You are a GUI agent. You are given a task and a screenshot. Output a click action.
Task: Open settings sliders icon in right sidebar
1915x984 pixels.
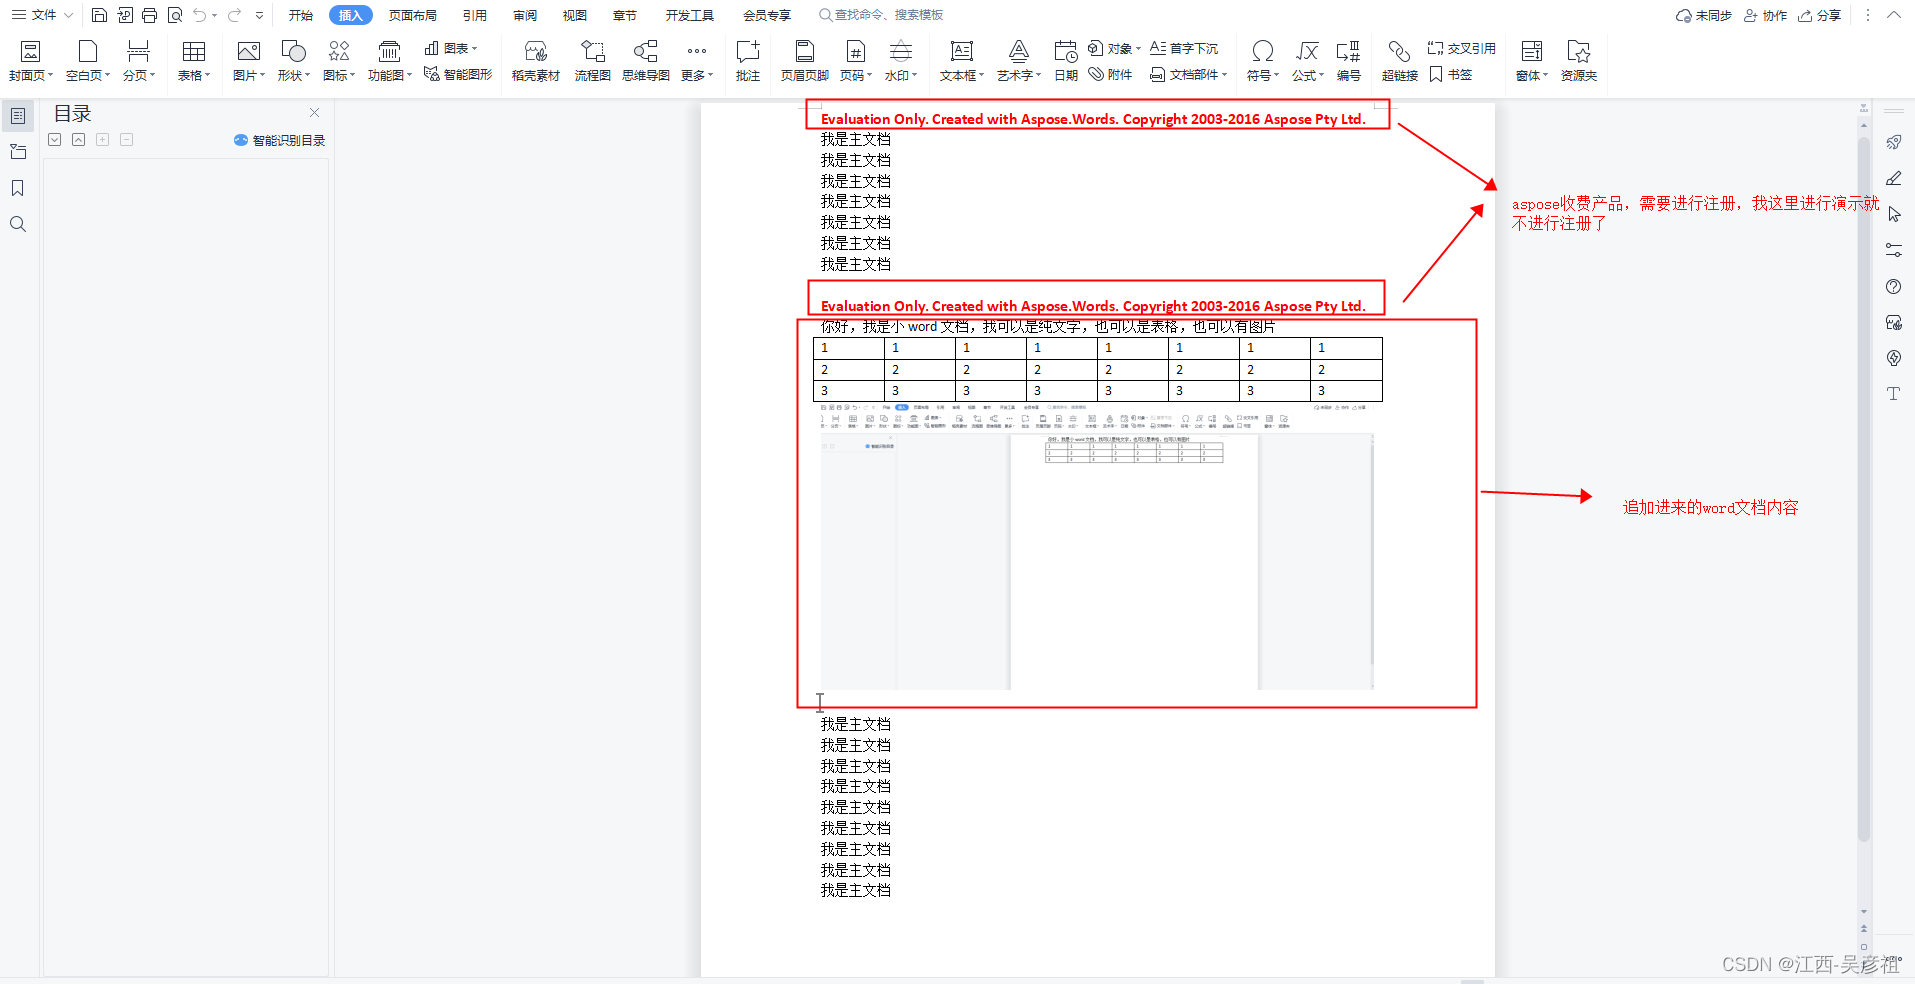pyautogui.click(x=1894, y=250)
